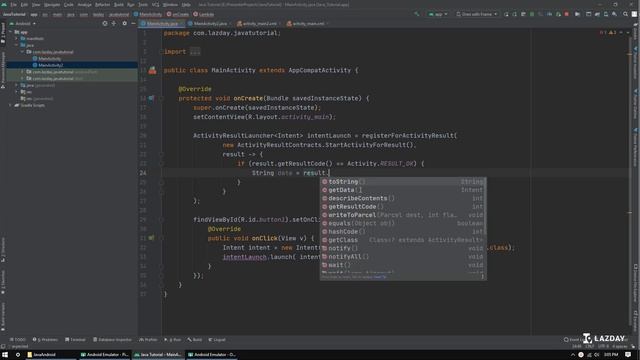Open the device selector dropdown
Image resolution: width=640 pixels, height=360 pixels.
(x=477, y=14)
